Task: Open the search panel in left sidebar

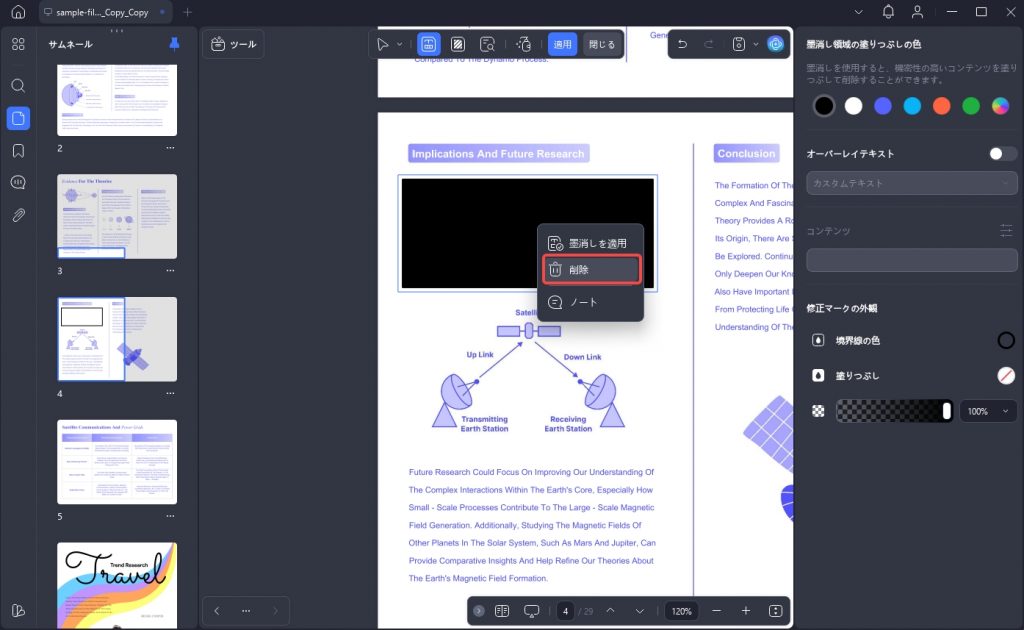Action: tap(18, 86)
